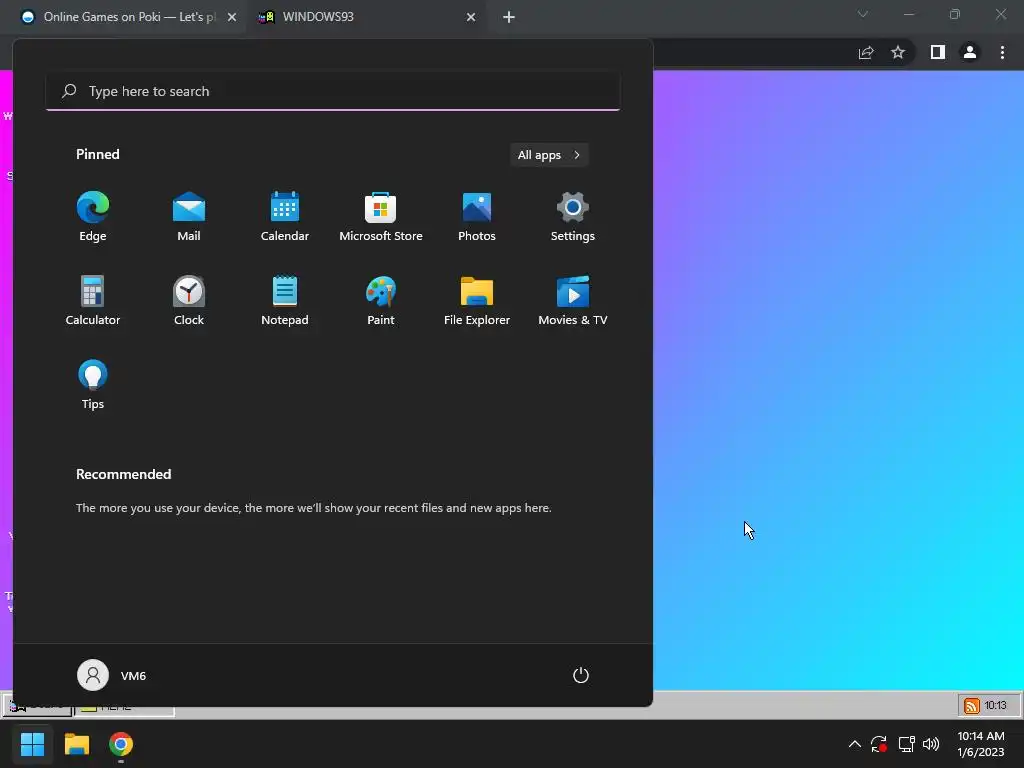
Task: Open Settings from pinned apps
Action: pyautogui.click(x=573, y=217)
